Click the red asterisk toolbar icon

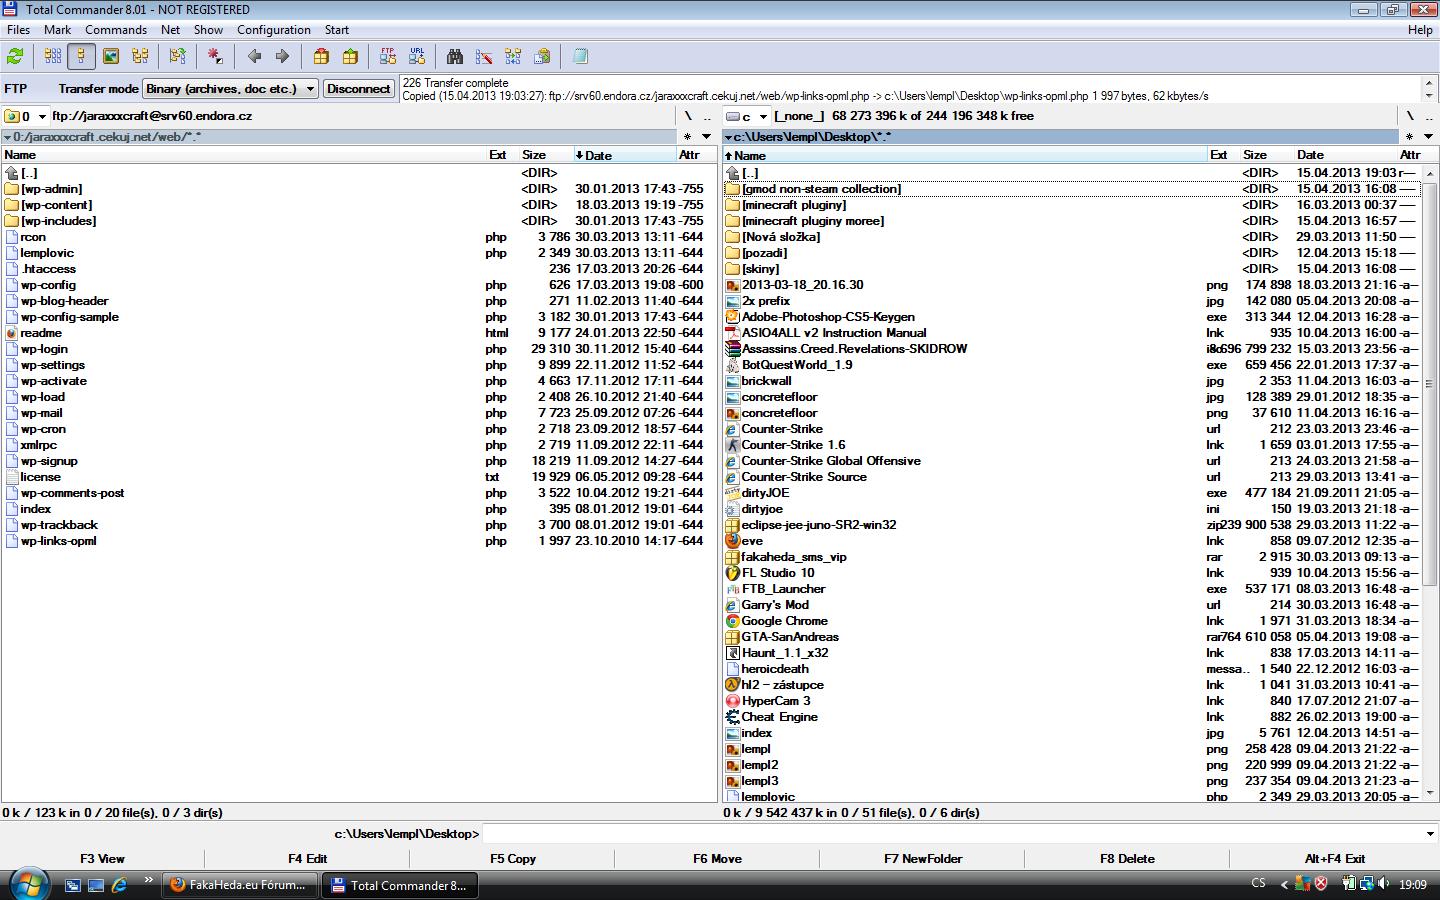pyautogui.click(x=215, y=57)
